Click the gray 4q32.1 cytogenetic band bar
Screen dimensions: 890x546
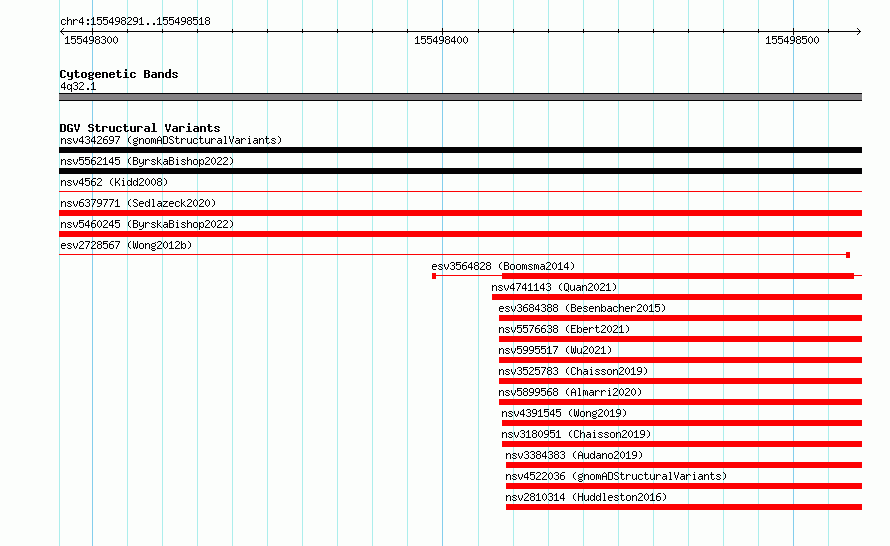click(x=460, y=97)
